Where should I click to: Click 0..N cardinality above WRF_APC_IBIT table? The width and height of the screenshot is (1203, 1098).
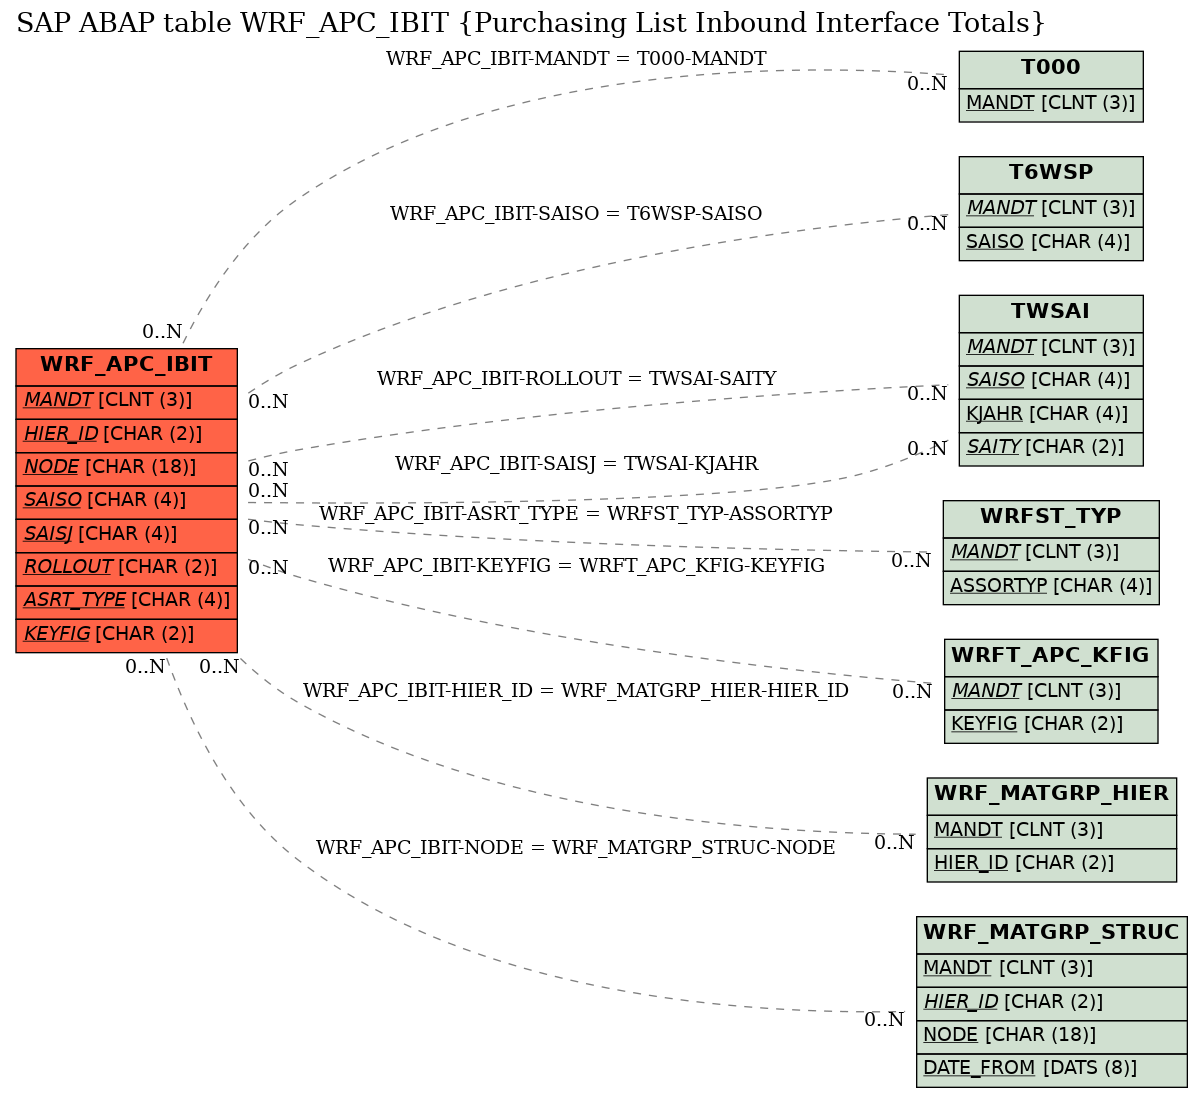[x=162, y=332]
